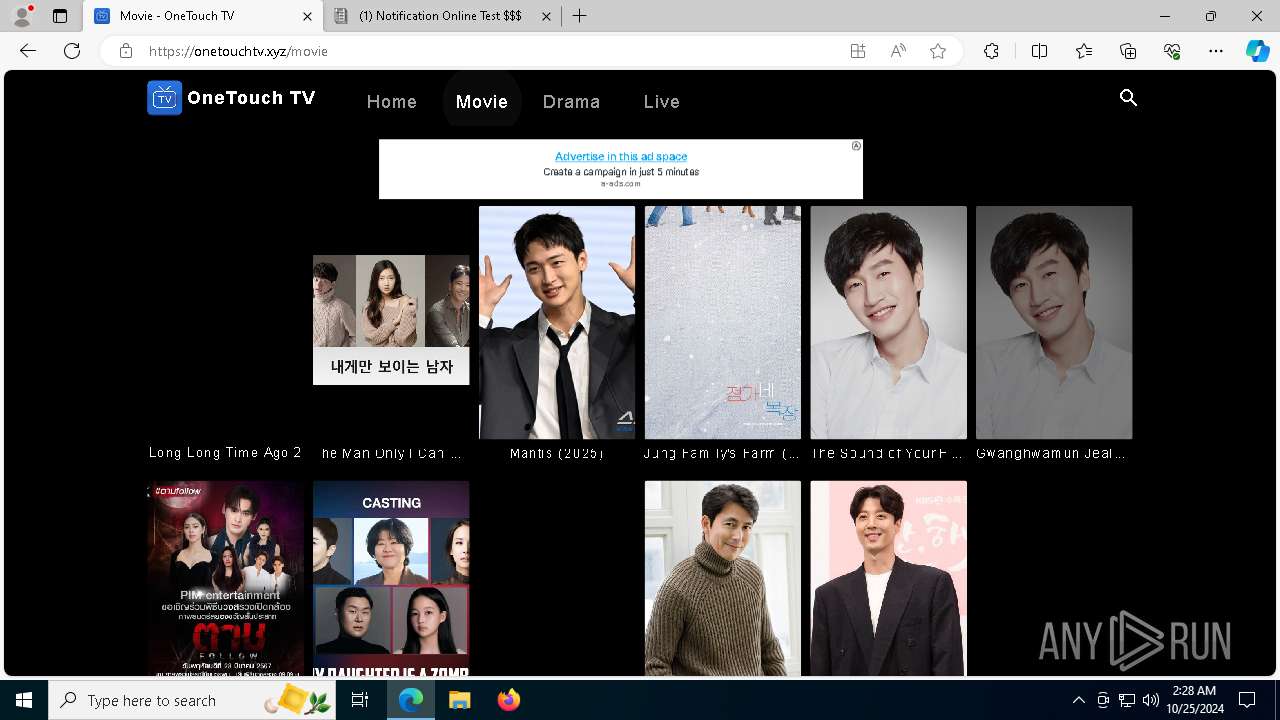Image resolution: width=1280 pixels, height=720 pixels.
Task: Open the Drama nav section
Action: click(572, 102)
